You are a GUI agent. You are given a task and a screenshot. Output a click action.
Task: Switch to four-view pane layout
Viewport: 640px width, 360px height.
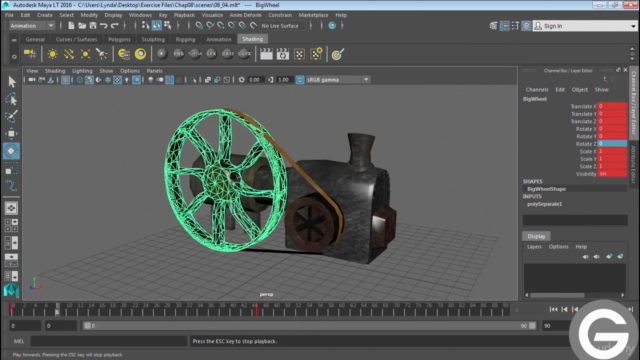[x=11, y=225]
